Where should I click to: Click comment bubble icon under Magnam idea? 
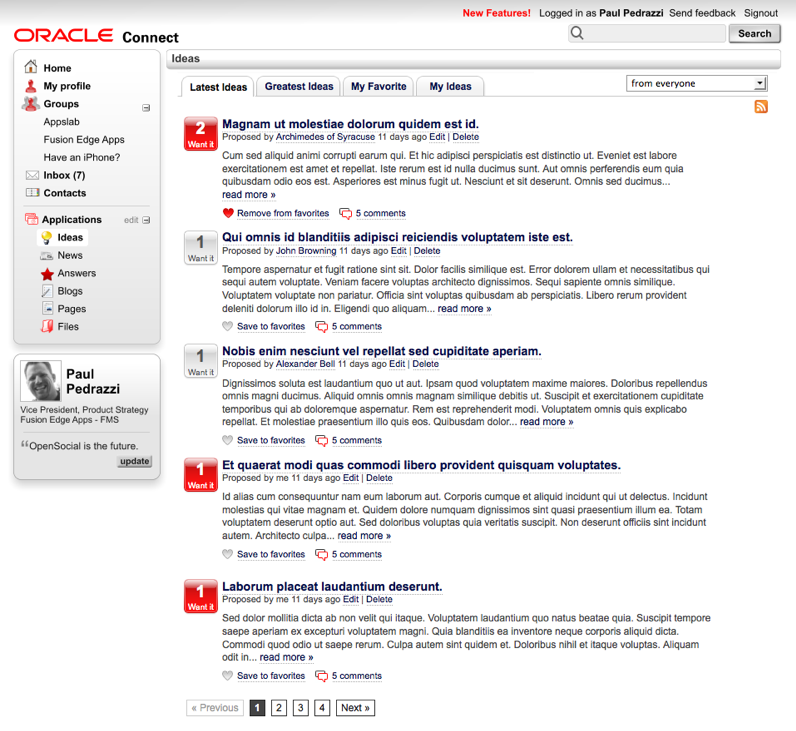click(x=346, y=214)
